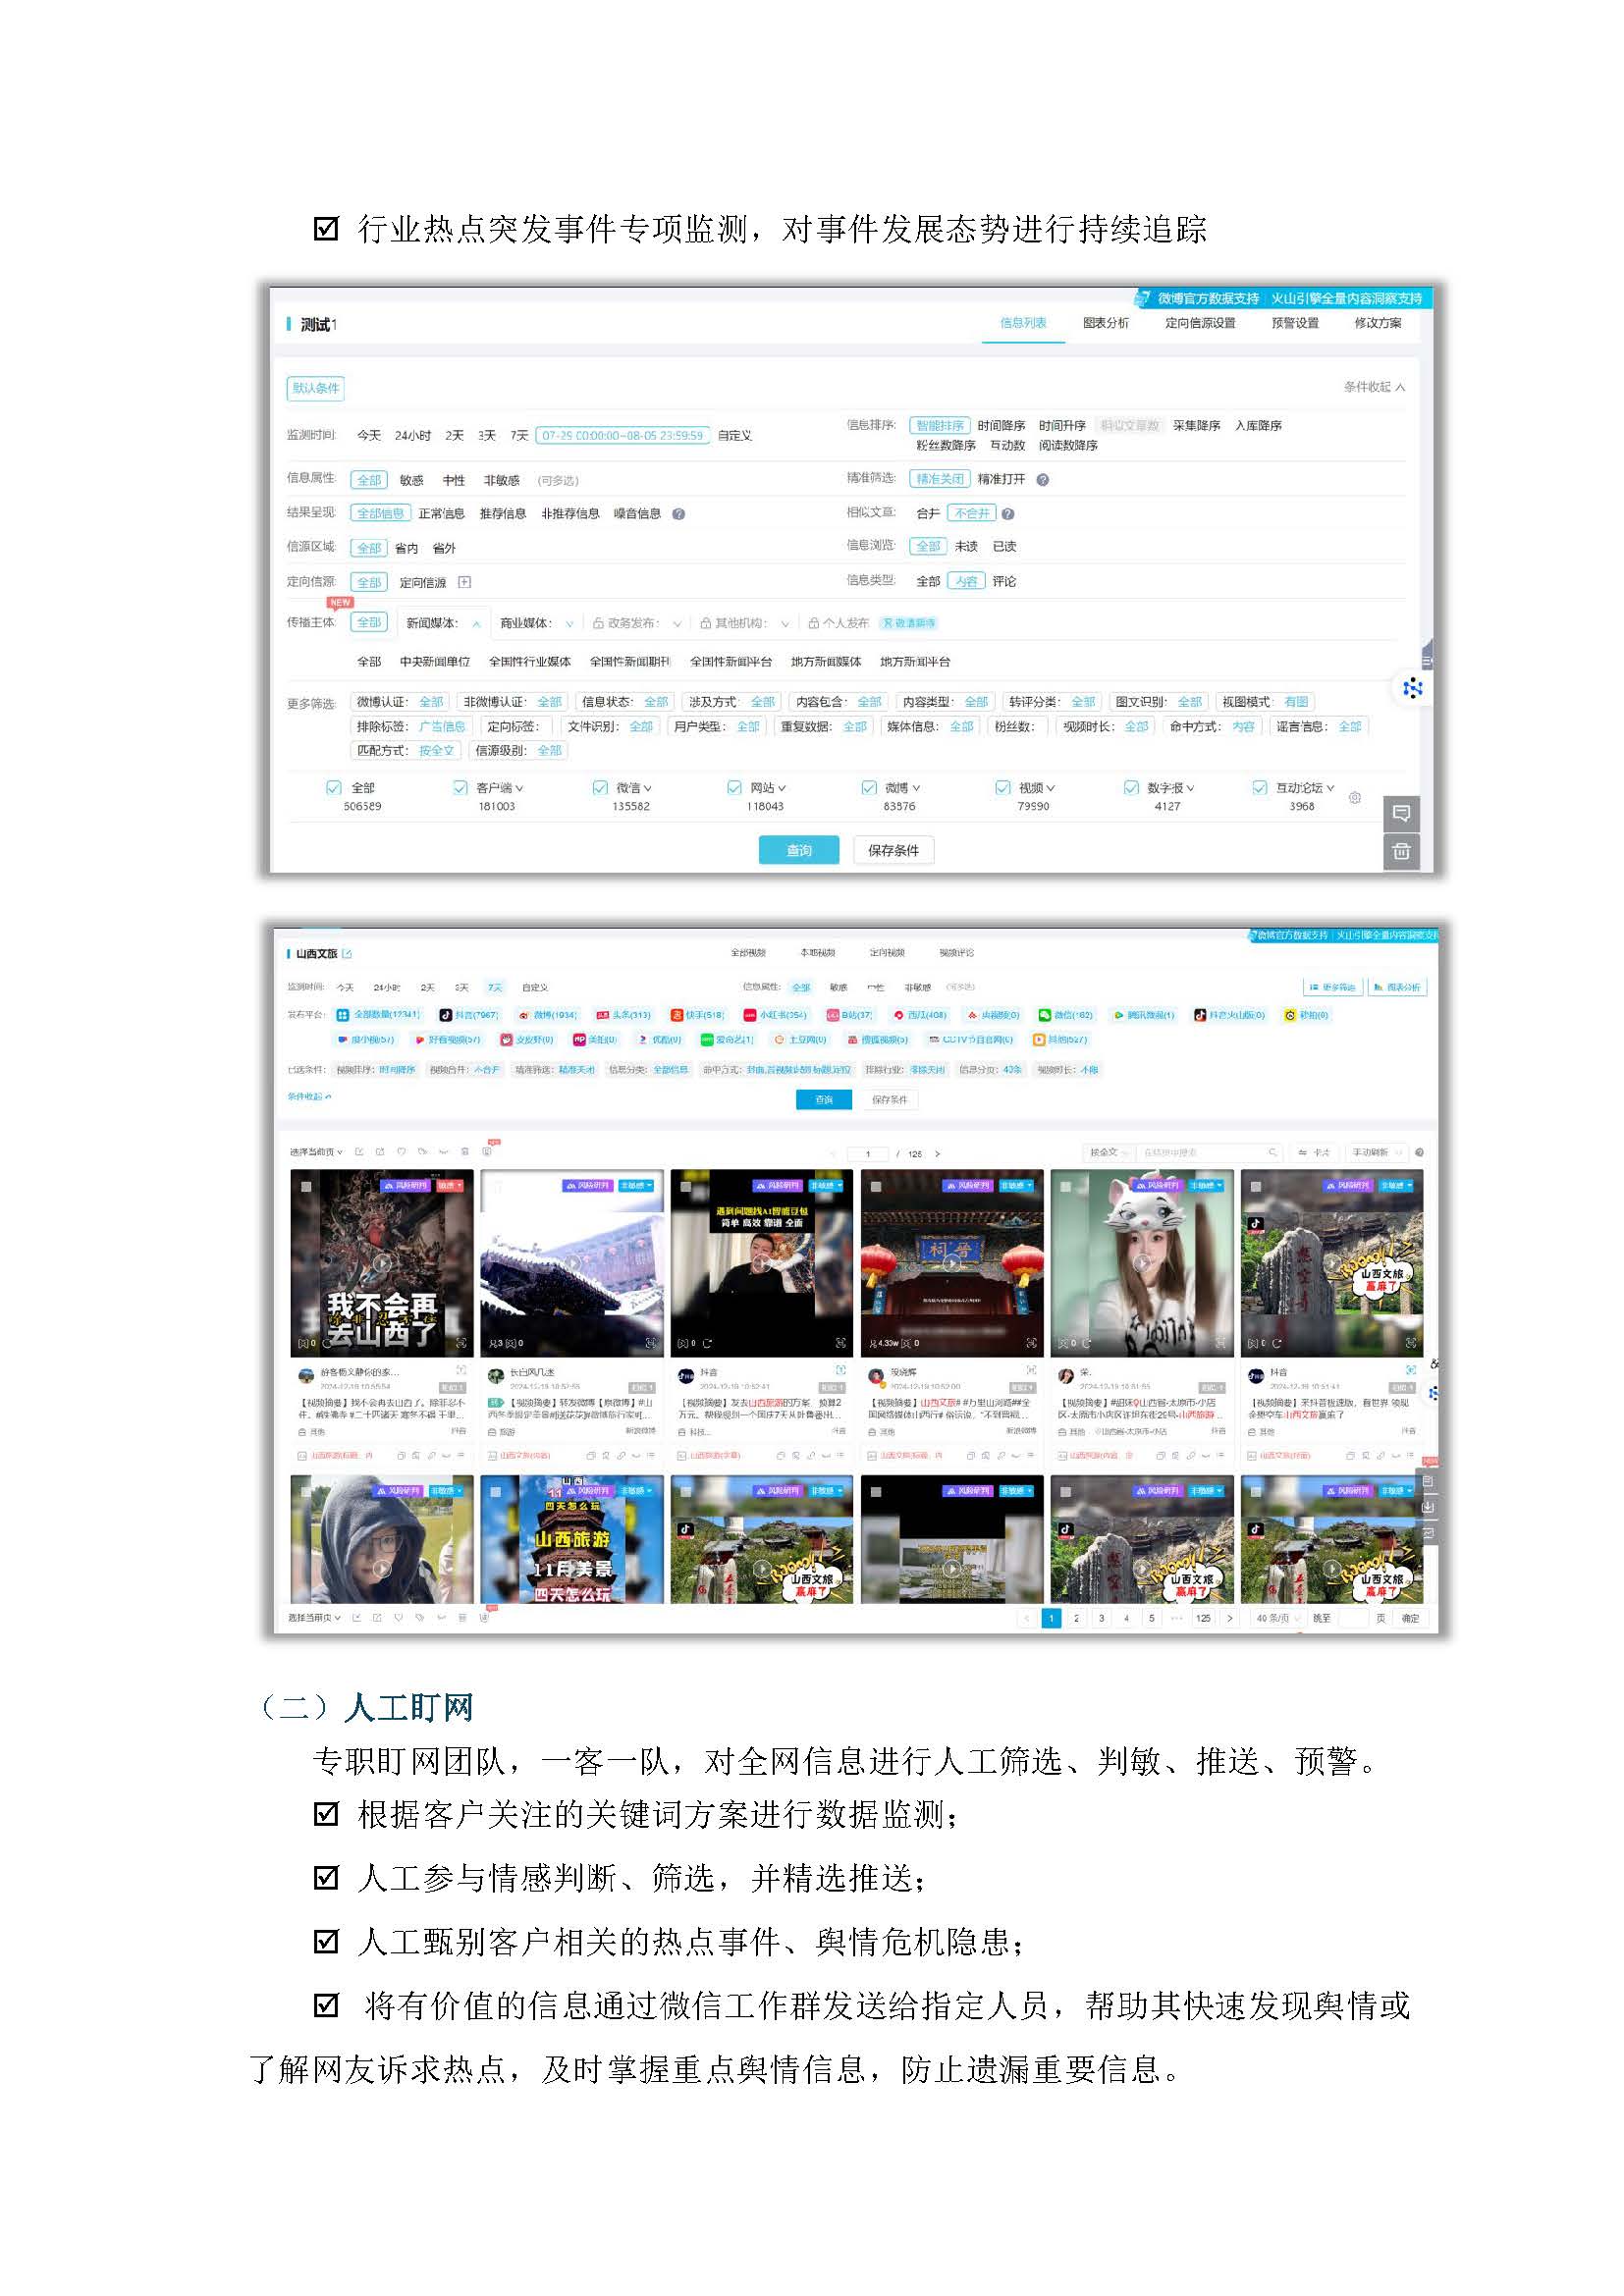This screenshot has width=1624, height=2296.
Task: Uncheck the 微博 source checkbox
Action: click(x=869, y=788)
